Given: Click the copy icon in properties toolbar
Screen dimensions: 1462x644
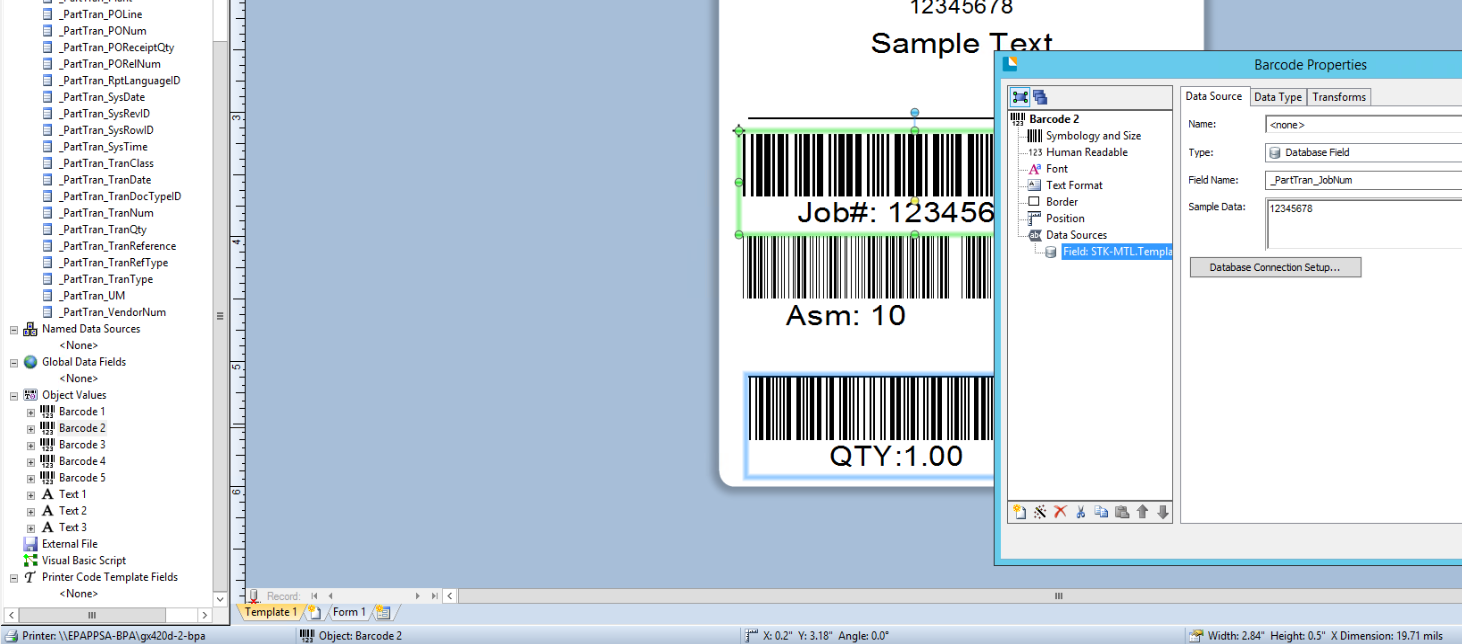Looking at the screenshot, I should pos(1101,512).
